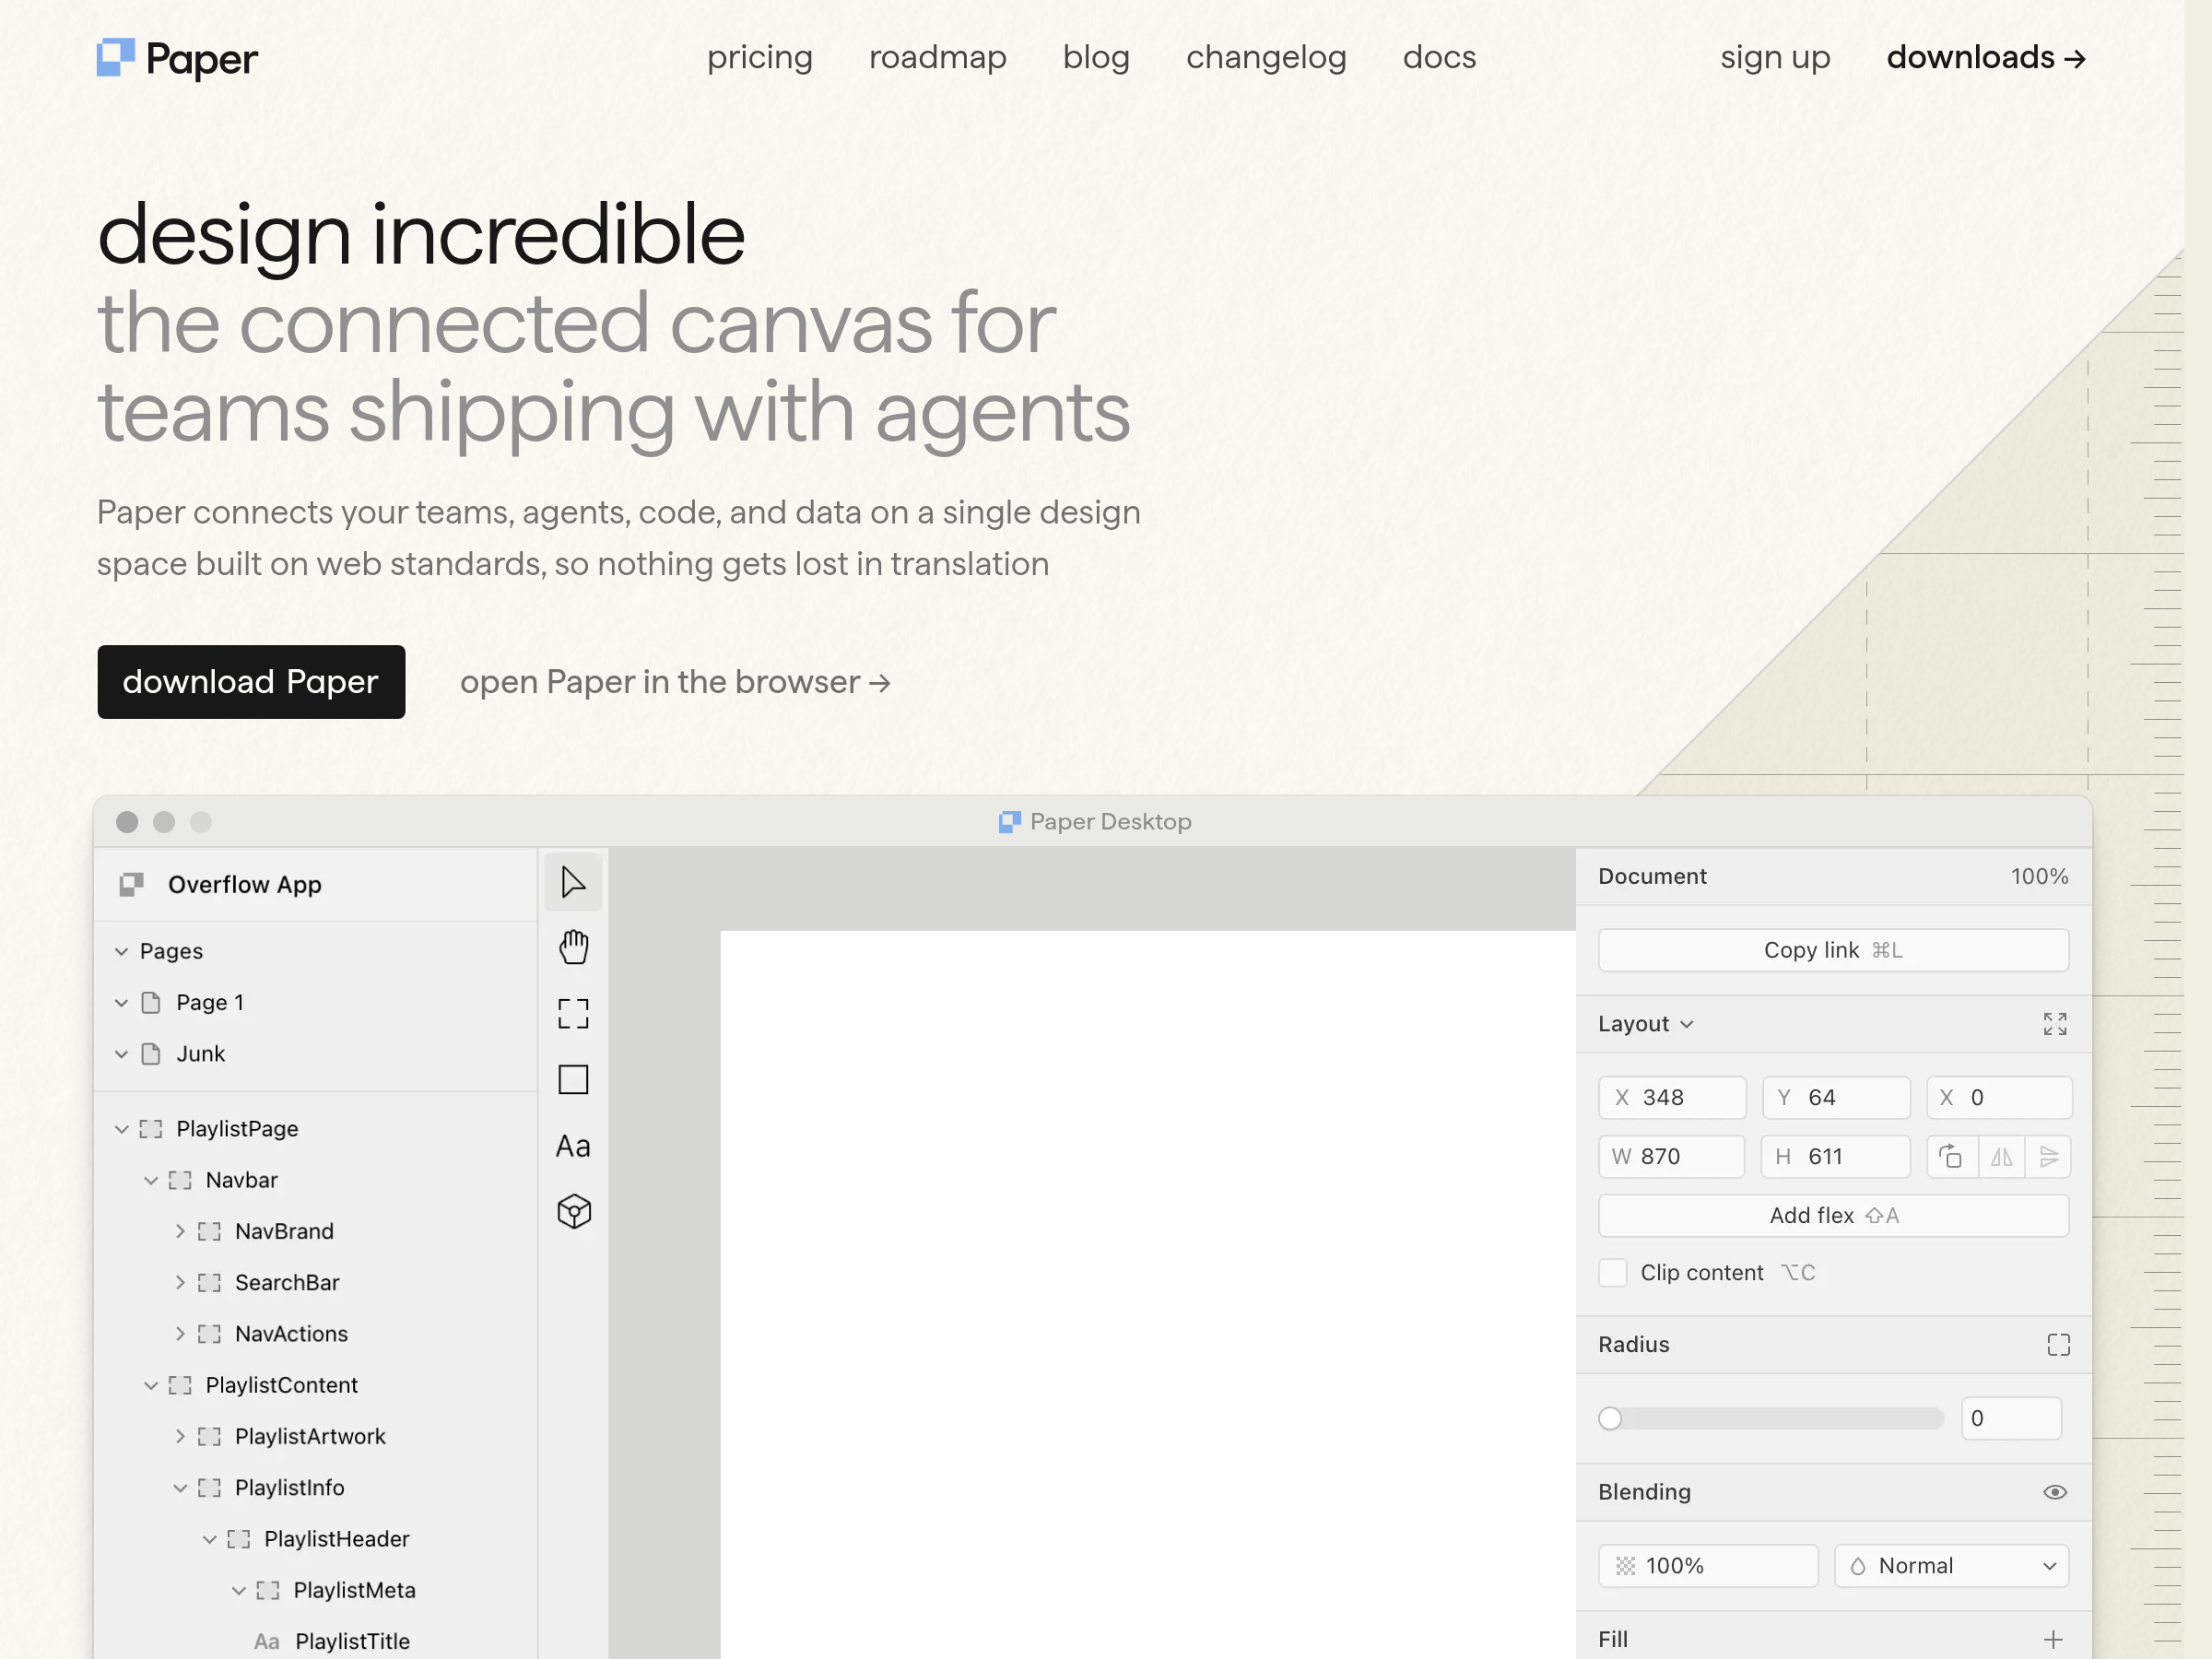Screen dimensions: 2212x1659
Task: Click the opacity 100% field
Action: tap(1708, 1565)
